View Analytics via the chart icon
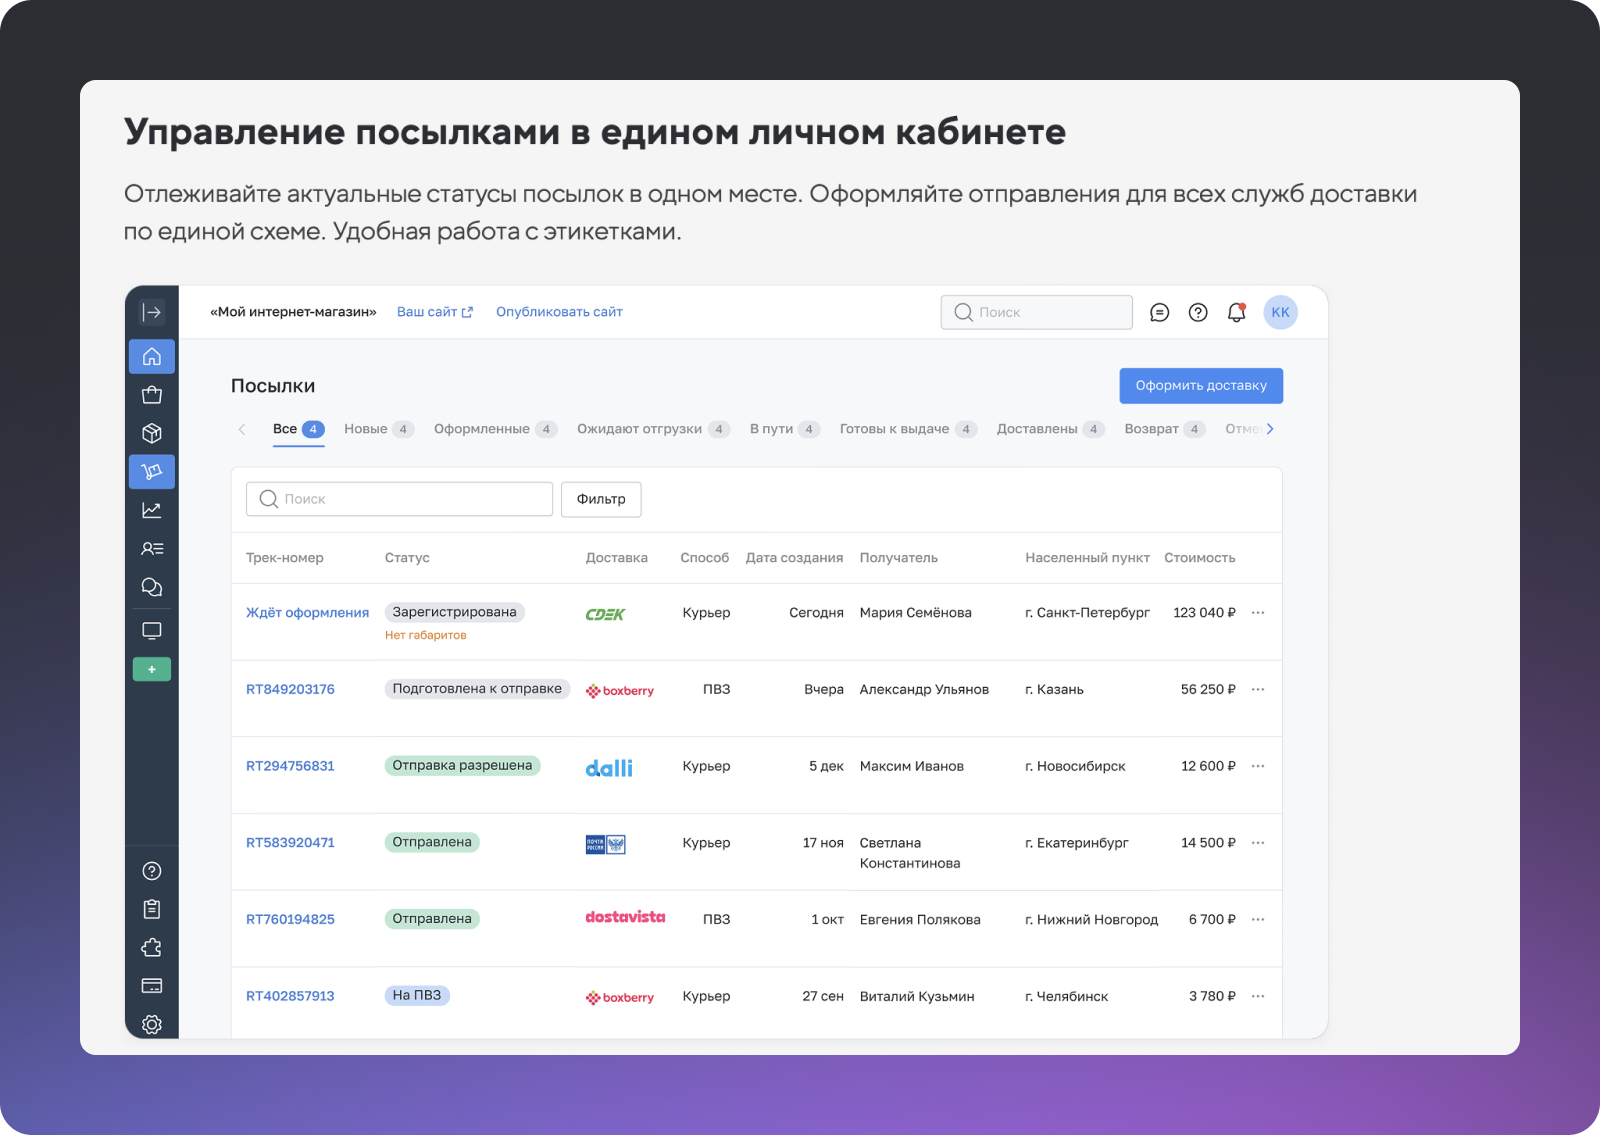 pos(152,510)
